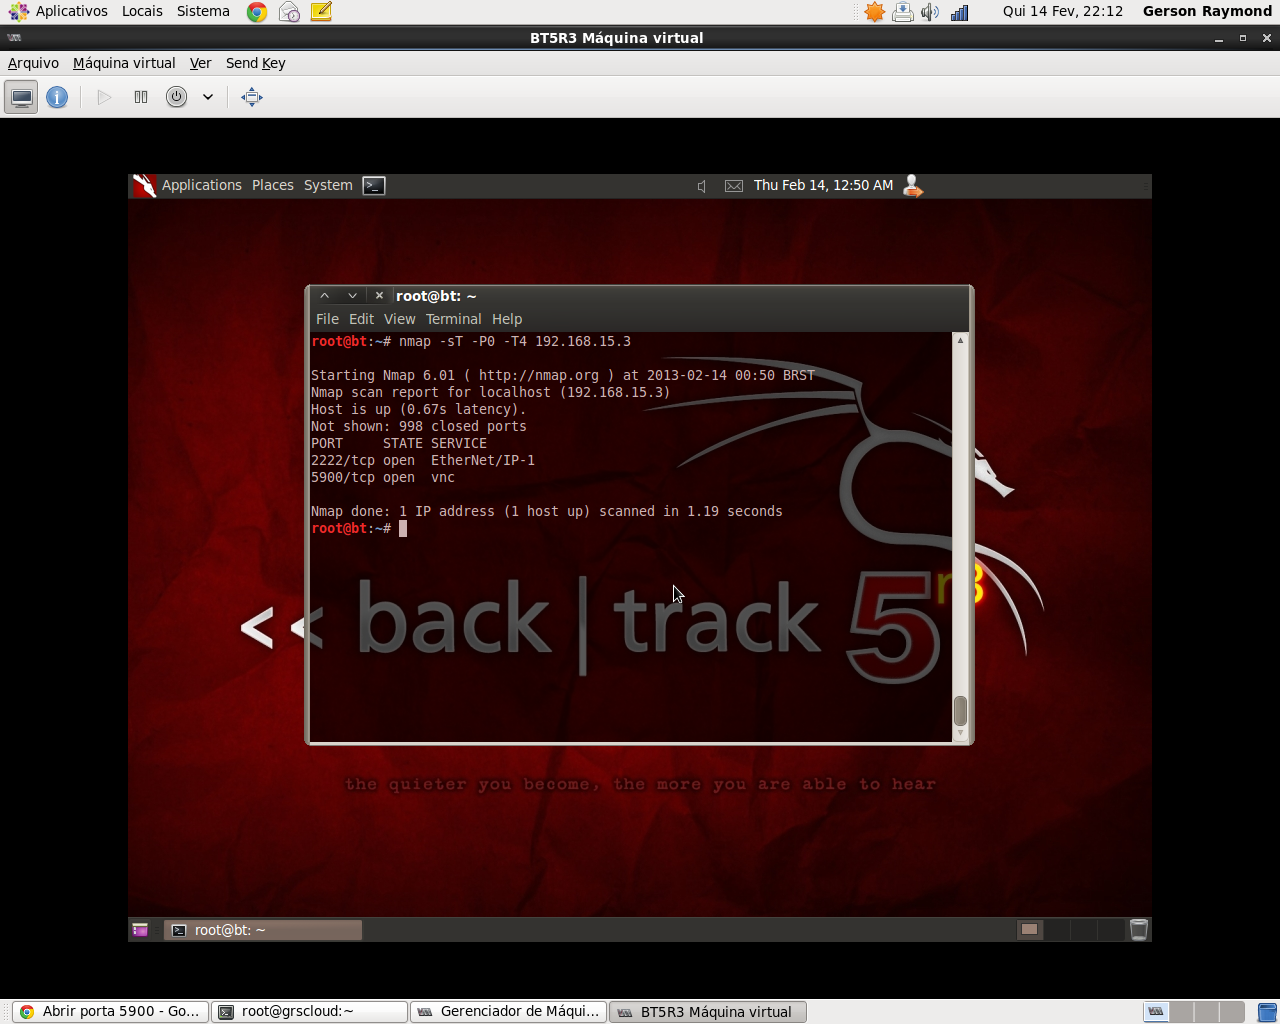Screen dimensions: 1280x1024
Task: Open the Ver menu
Action: (200, 63)
